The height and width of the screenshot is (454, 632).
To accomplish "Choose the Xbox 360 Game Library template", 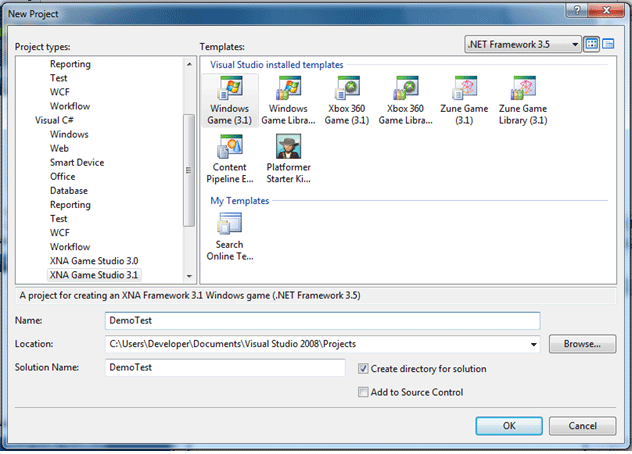I will (x=405, y=100).
